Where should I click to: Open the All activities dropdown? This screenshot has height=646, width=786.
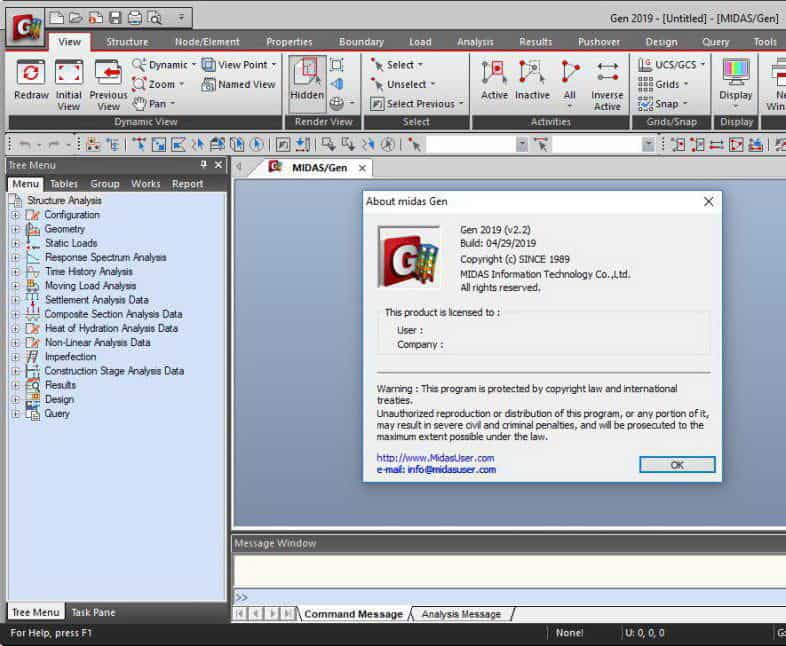569,106
